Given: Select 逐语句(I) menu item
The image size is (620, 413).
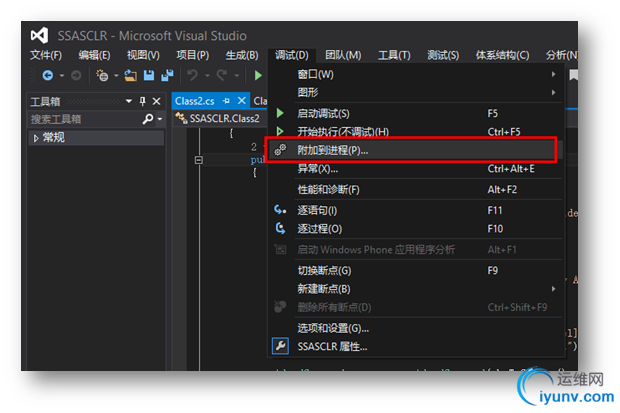Looking at the screenshot, I should coord(416,210).
